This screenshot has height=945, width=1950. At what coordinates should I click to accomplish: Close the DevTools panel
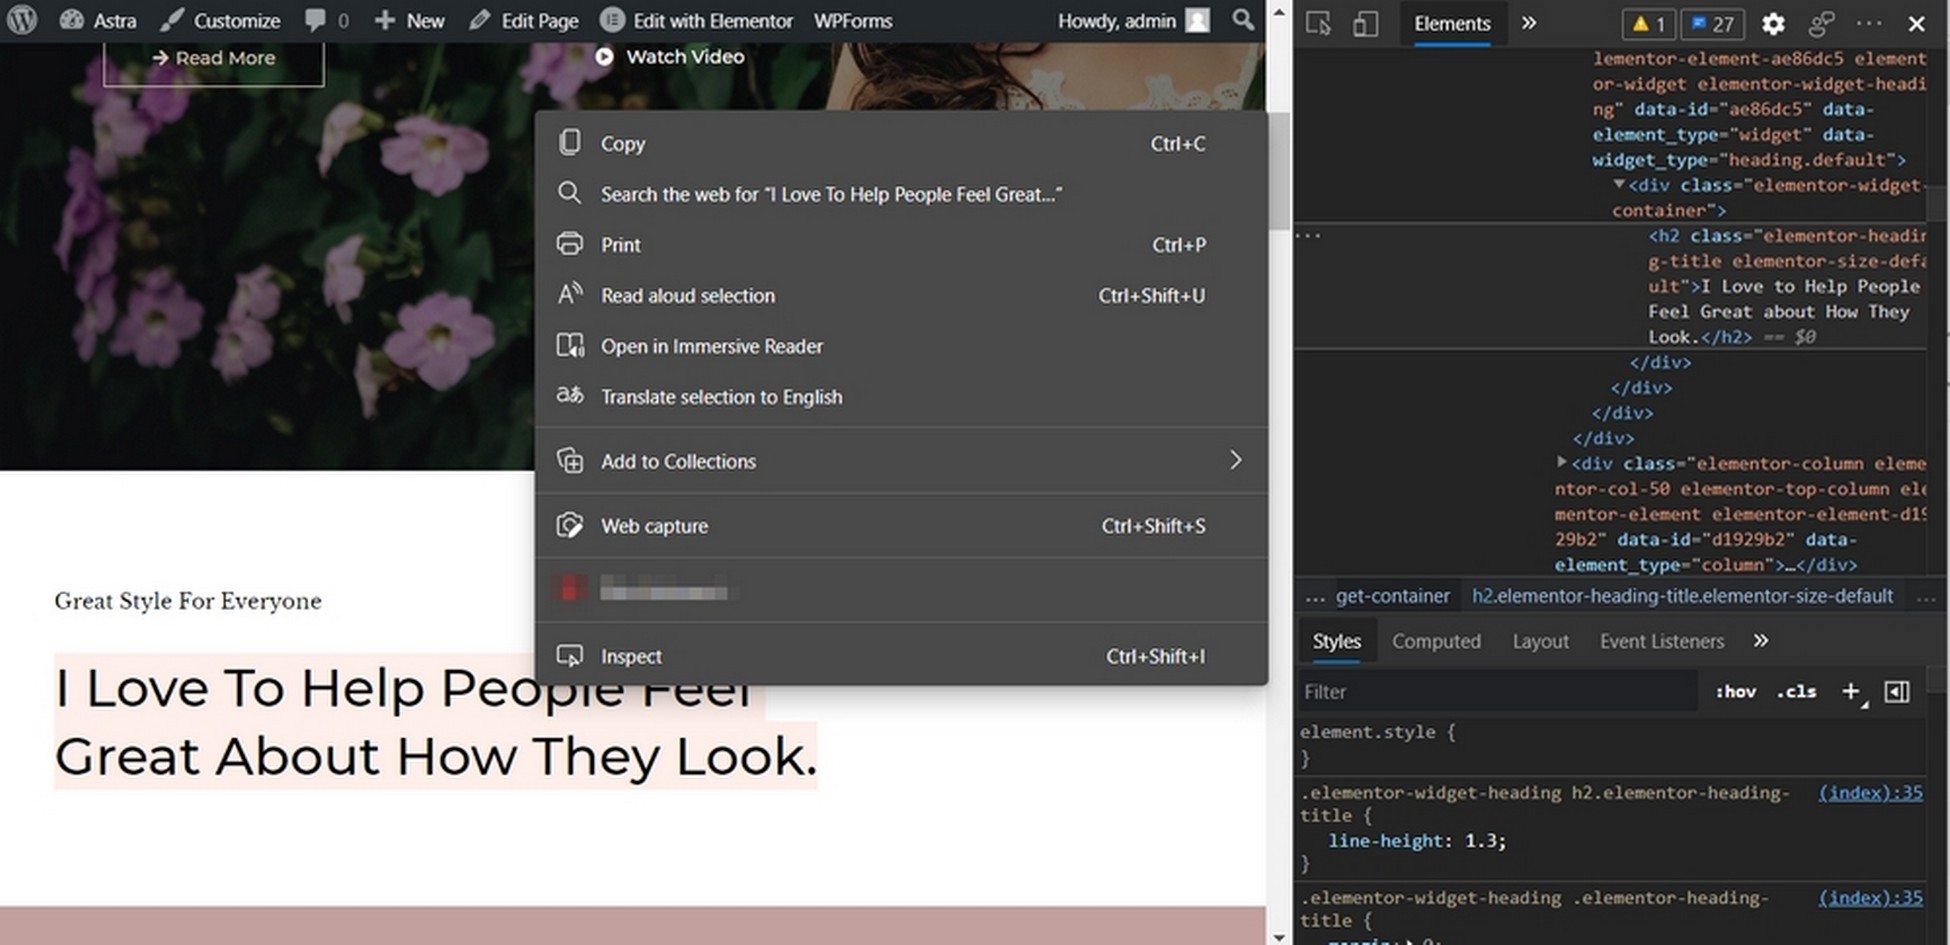[1916, 24]
